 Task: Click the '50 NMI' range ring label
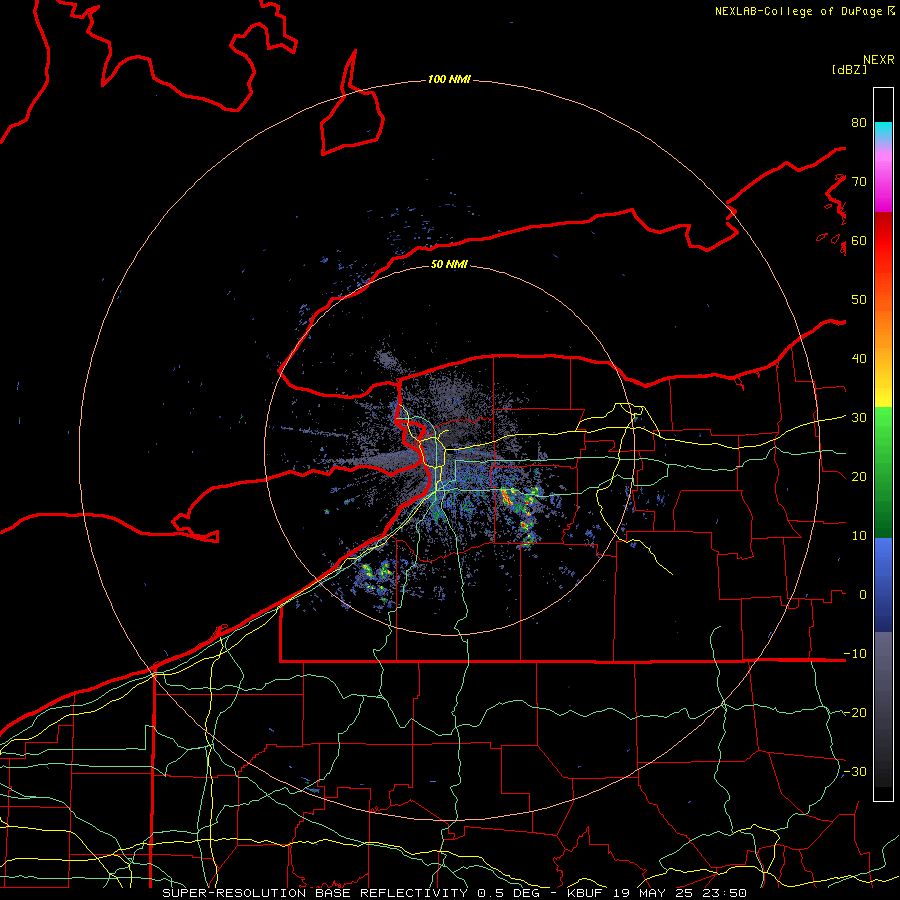coord(449,264)
